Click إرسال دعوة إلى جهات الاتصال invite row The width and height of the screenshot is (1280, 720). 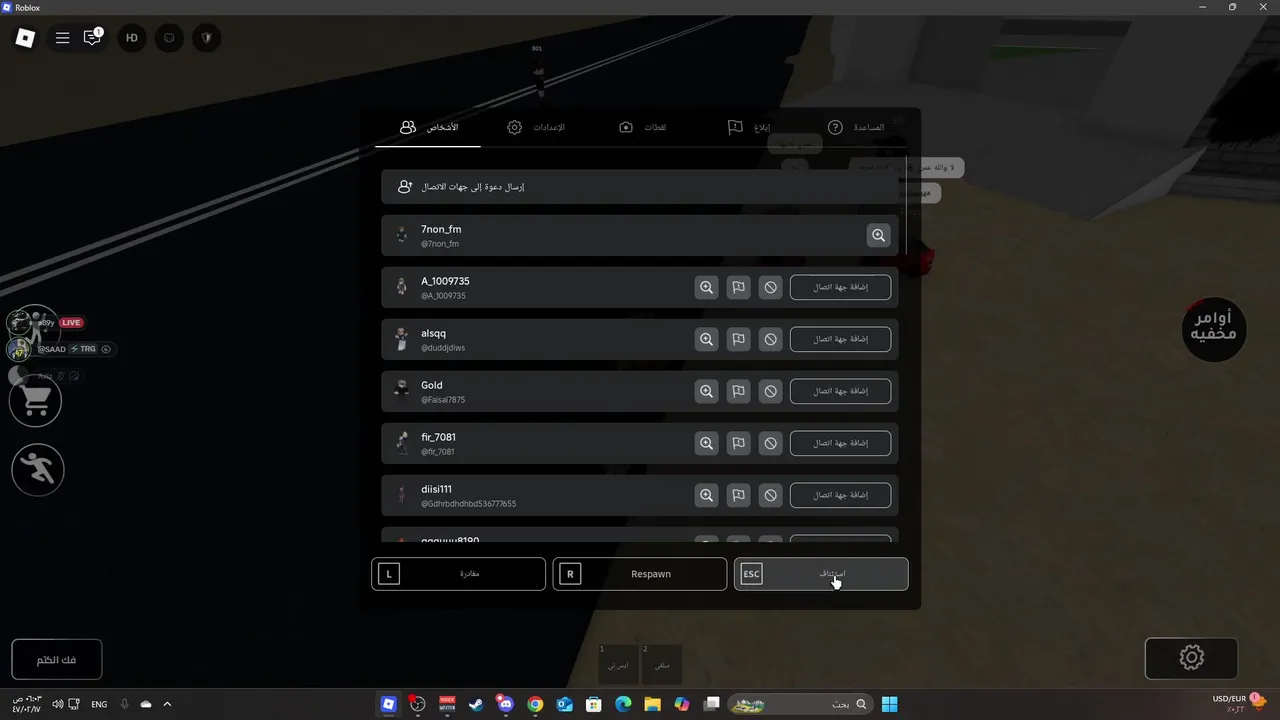pyautogui.click(x=639, y=187)
